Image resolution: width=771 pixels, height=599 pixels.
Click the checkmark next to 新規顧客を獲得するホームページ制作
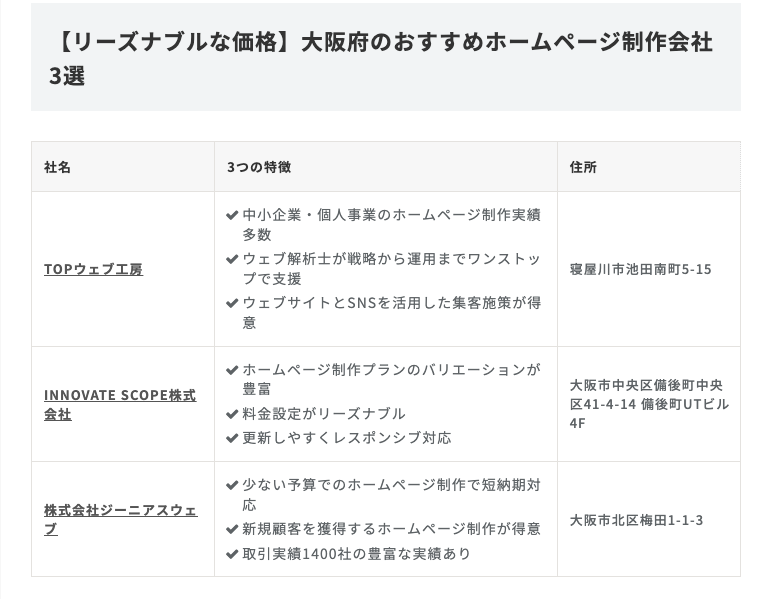(233, 528)
